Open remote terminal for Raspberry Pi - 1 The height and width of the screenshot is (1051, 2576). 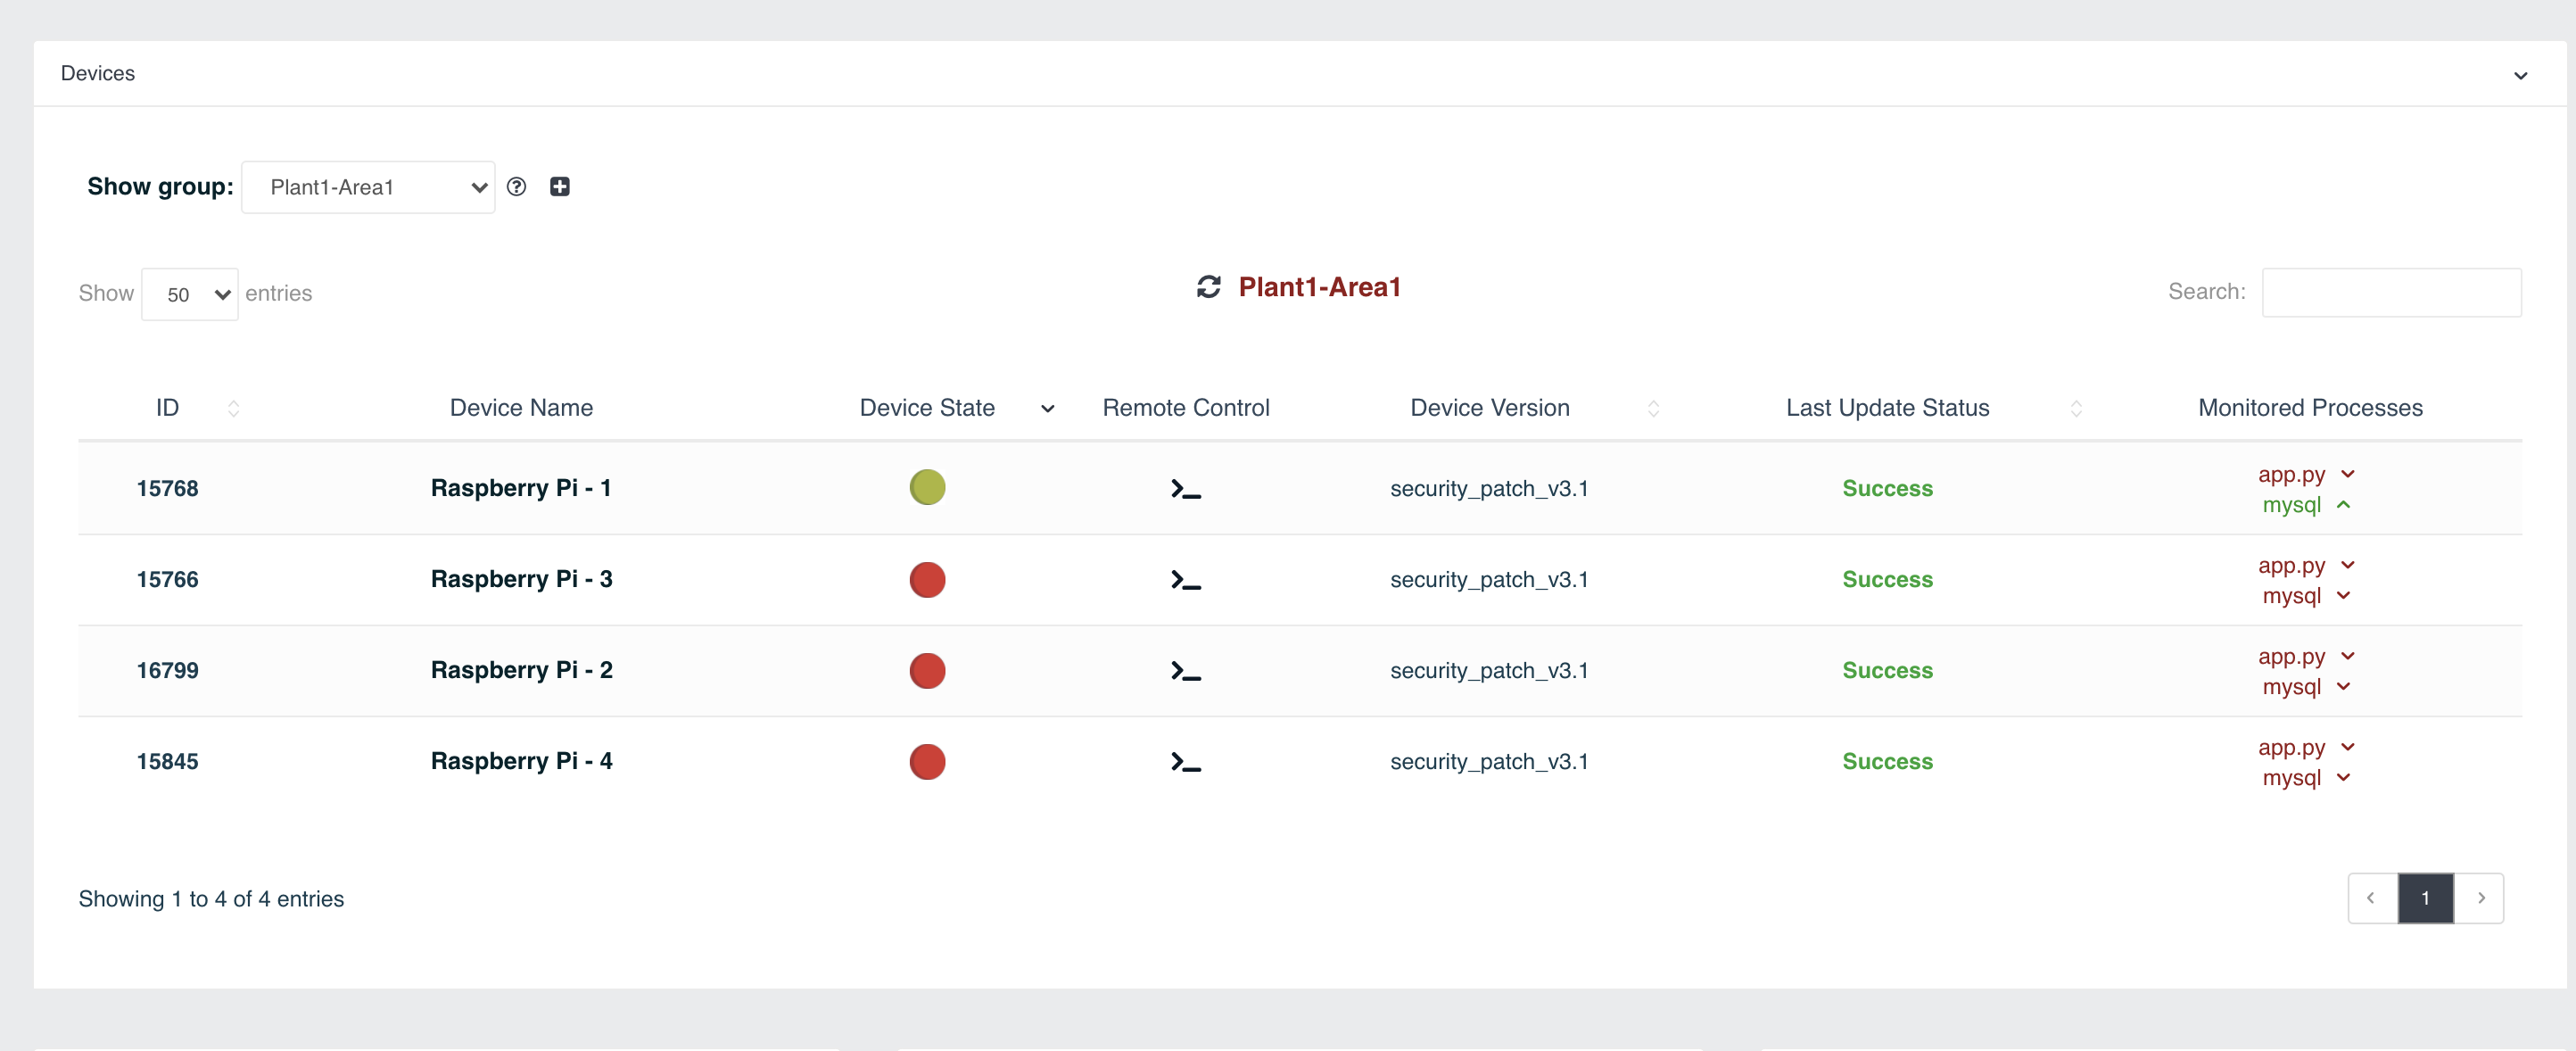pos(1185,489)
